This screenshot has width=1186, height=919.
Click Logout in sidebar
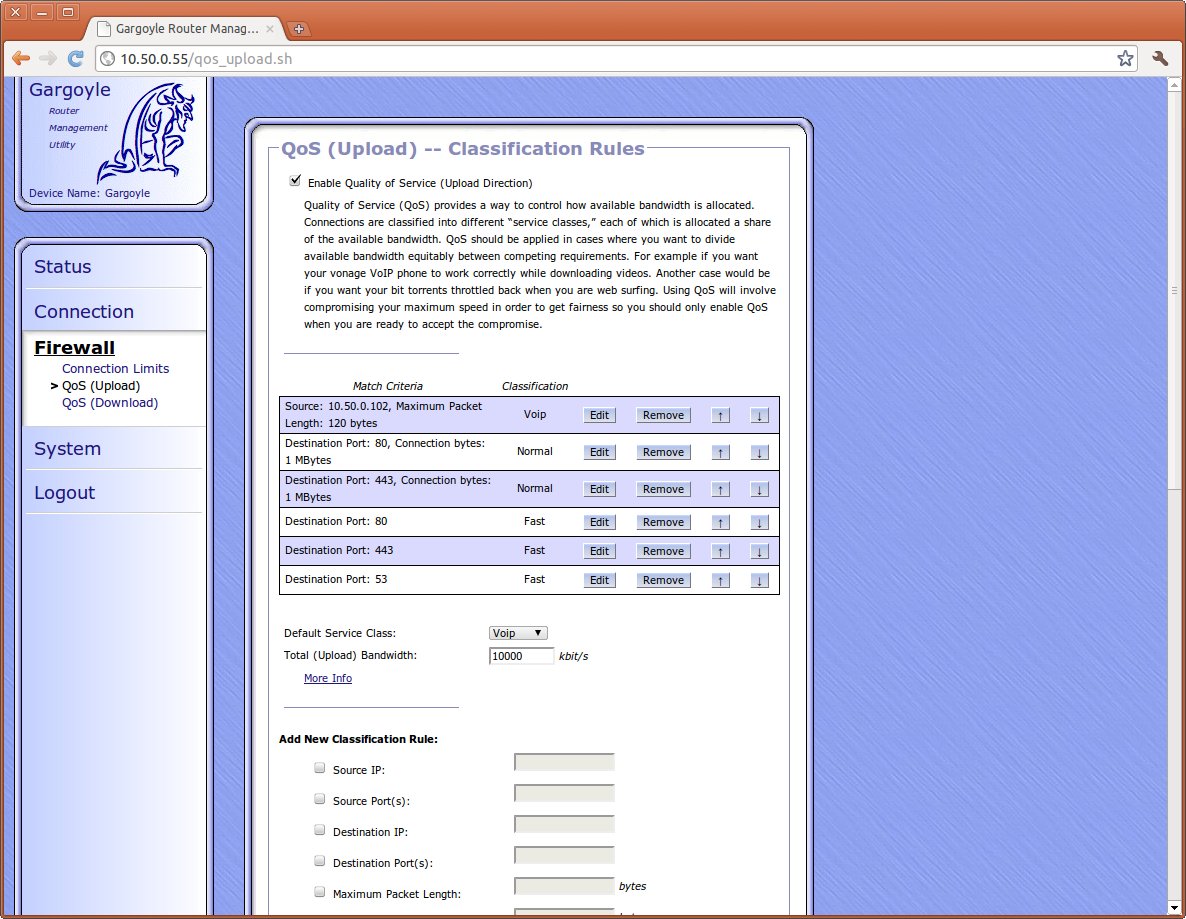pyautogui.click(x=64, y=492)
